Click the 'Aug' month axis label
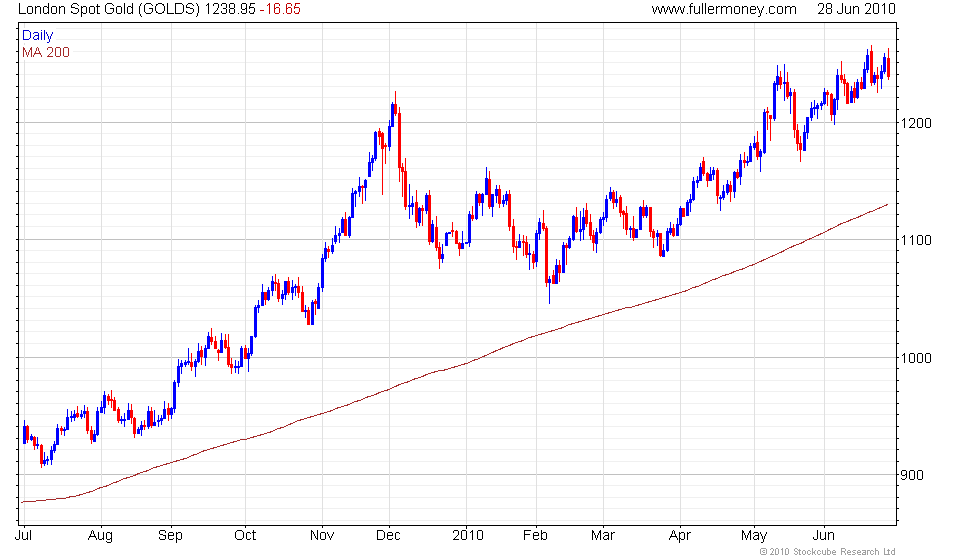 pyautogui.click(x=100, y=536)
